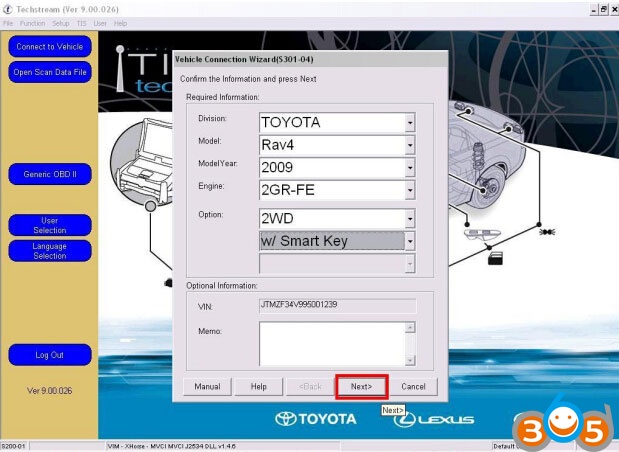
Task: Click Connect to Vehicle button
Action: pos(50,47)
